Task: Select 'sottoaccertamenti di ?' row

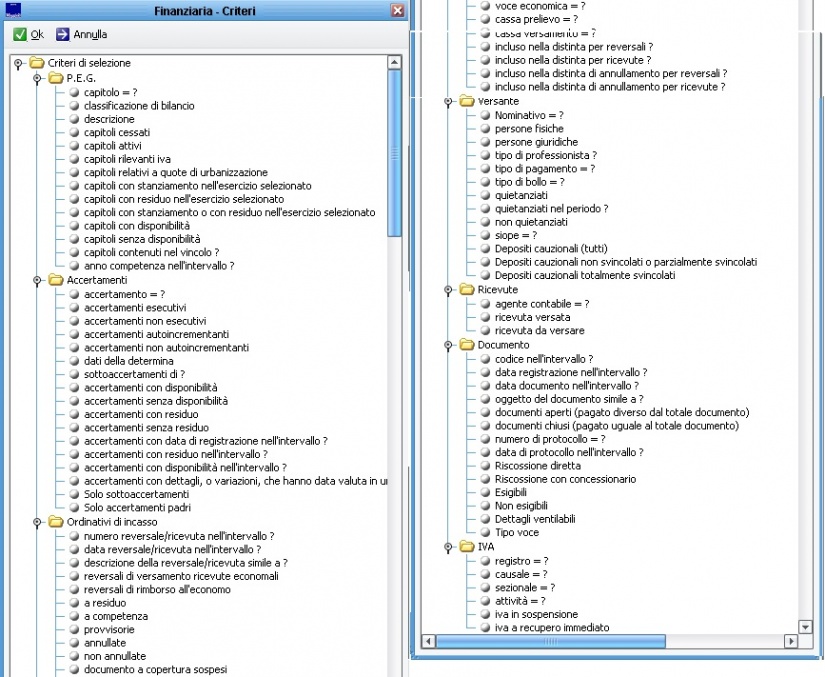Action: pos(135,375)
